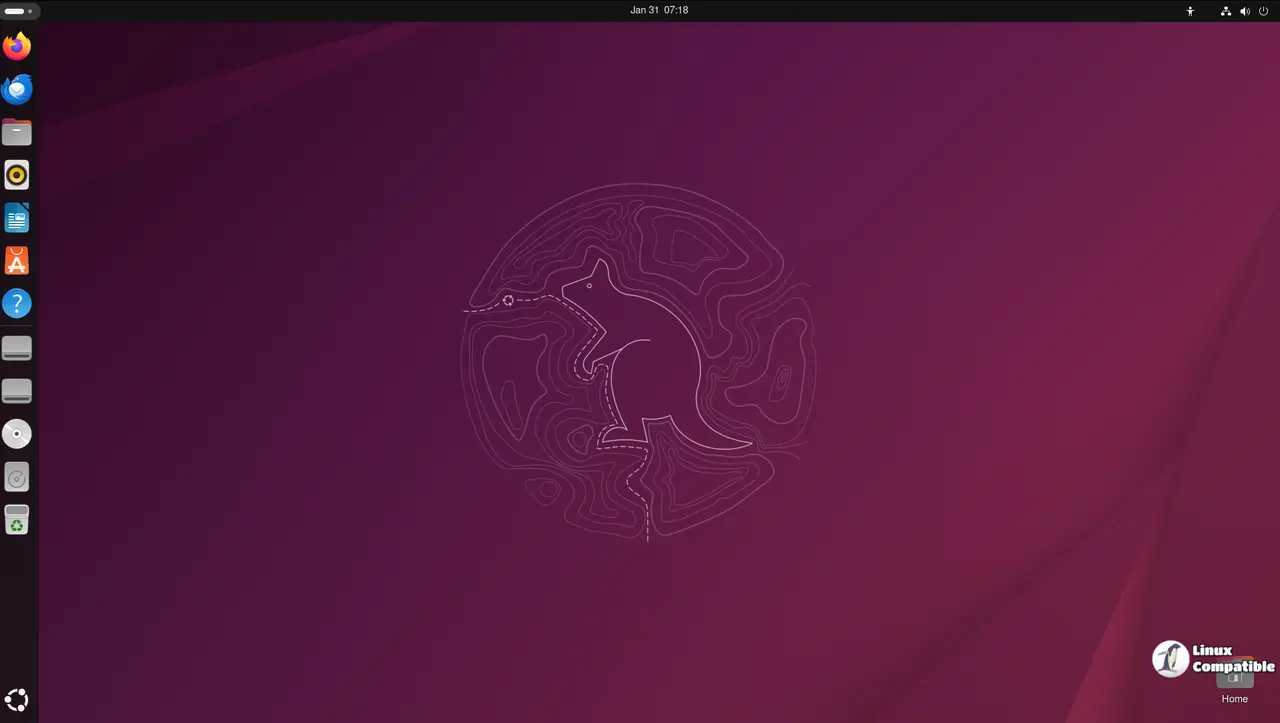Click the Activities indicator pill
Viewport: 1280px width, 723px height.
click(20, 10)
